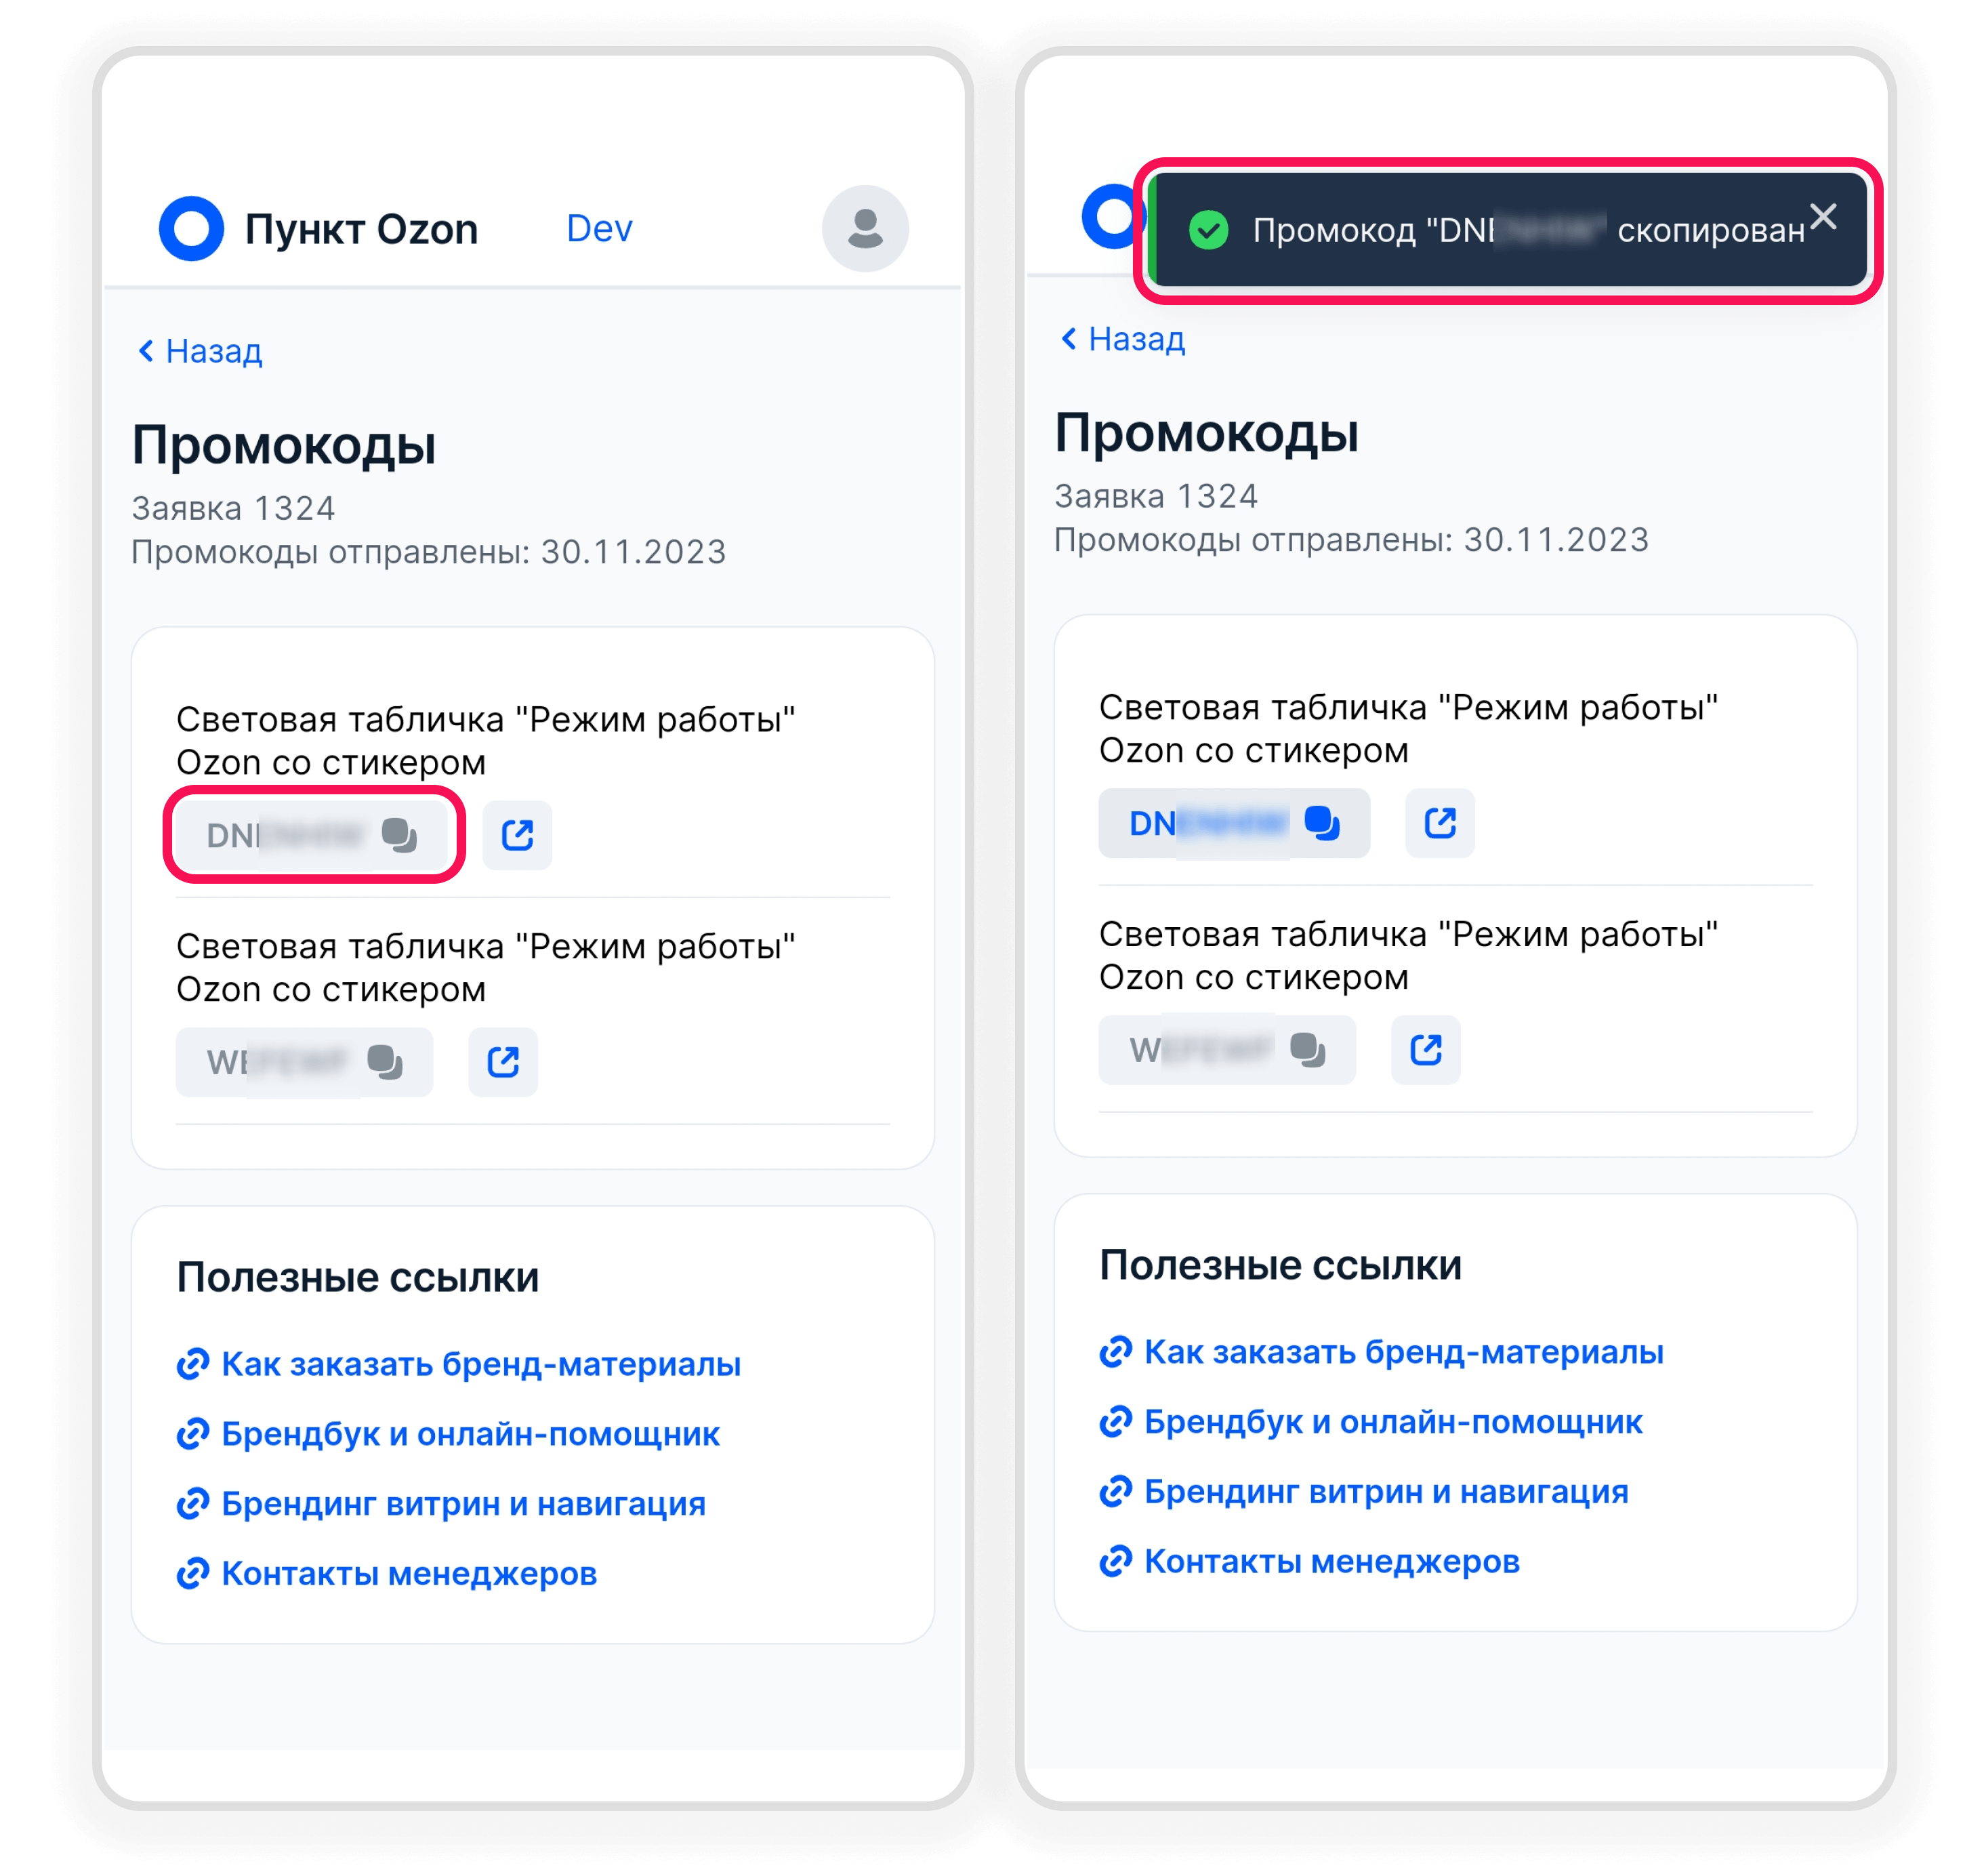Copy the W promo code in left screen
The height and width of the screenshot is (1876, 1984).
304,1061
